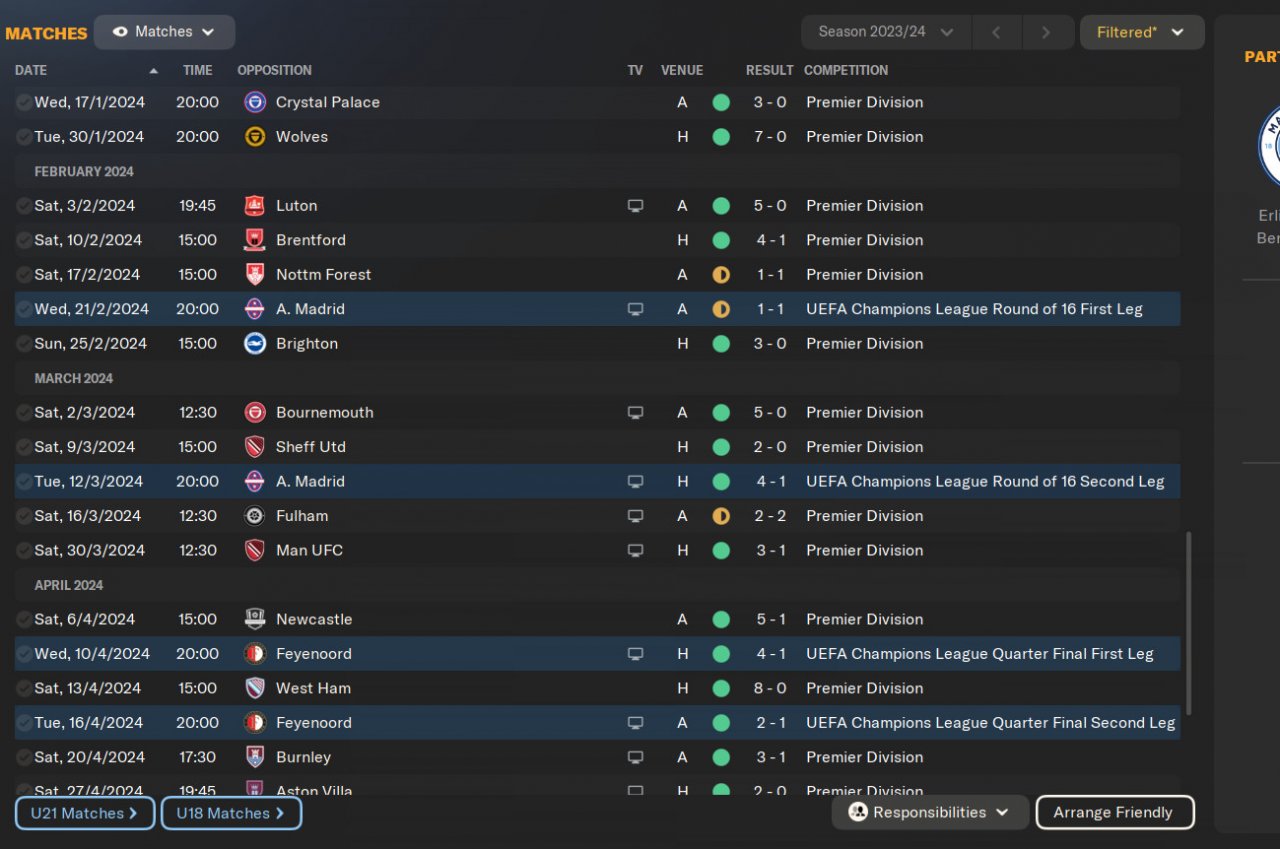Click the win indicator dot for West Ham match
This screenshot has height=849, width=1280.
coord(721,689)
